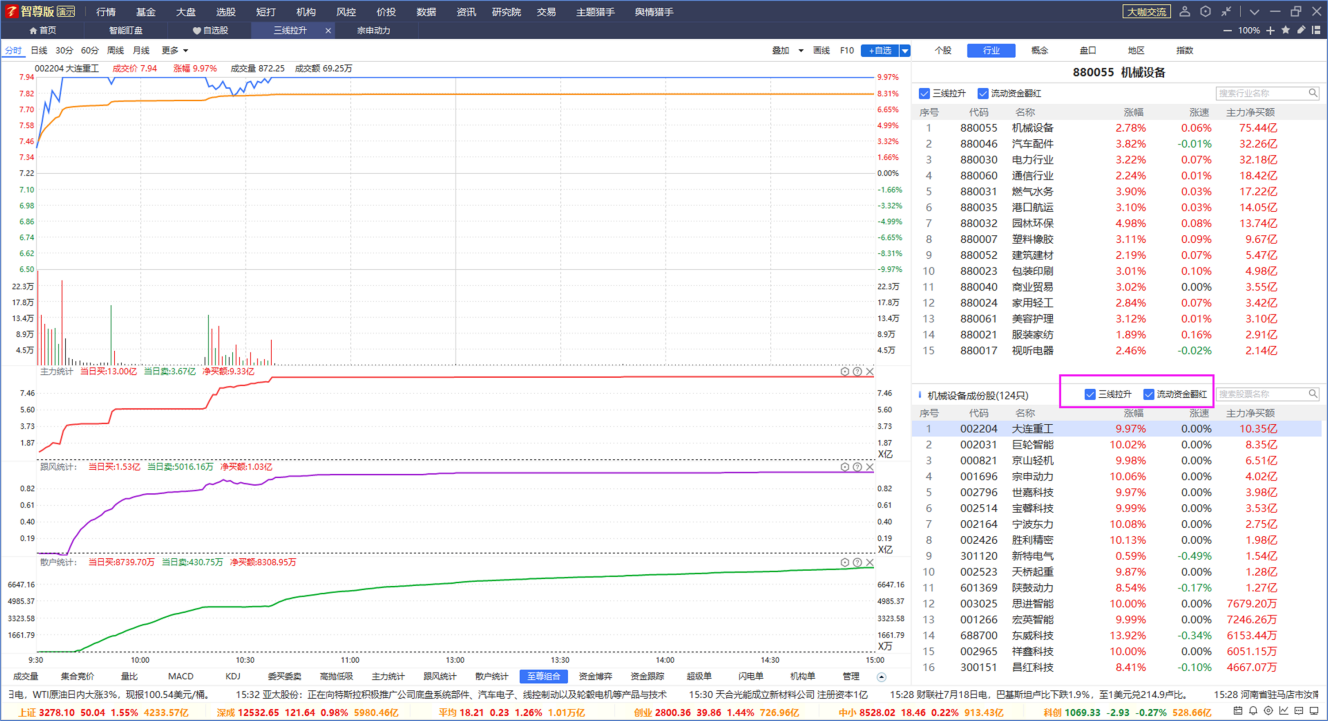This screenshot has width=1328, height=721.
Task: Sort constituent stocks by 主力净买额 column
Action: point(1251,413)
